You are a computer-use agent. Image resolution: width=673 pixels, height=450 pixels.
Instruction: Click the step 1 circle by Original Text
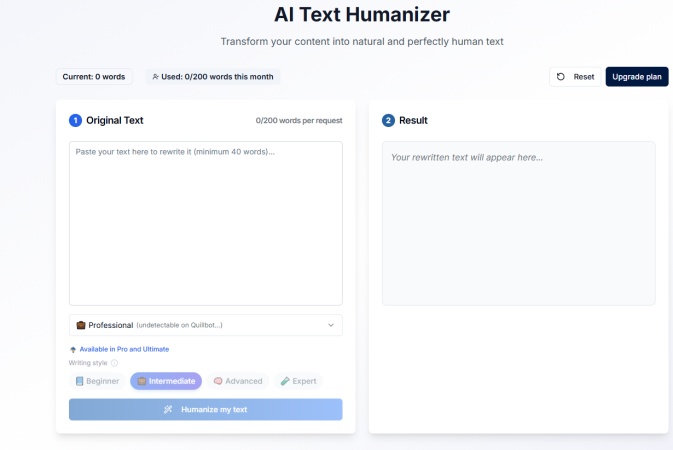76,120
